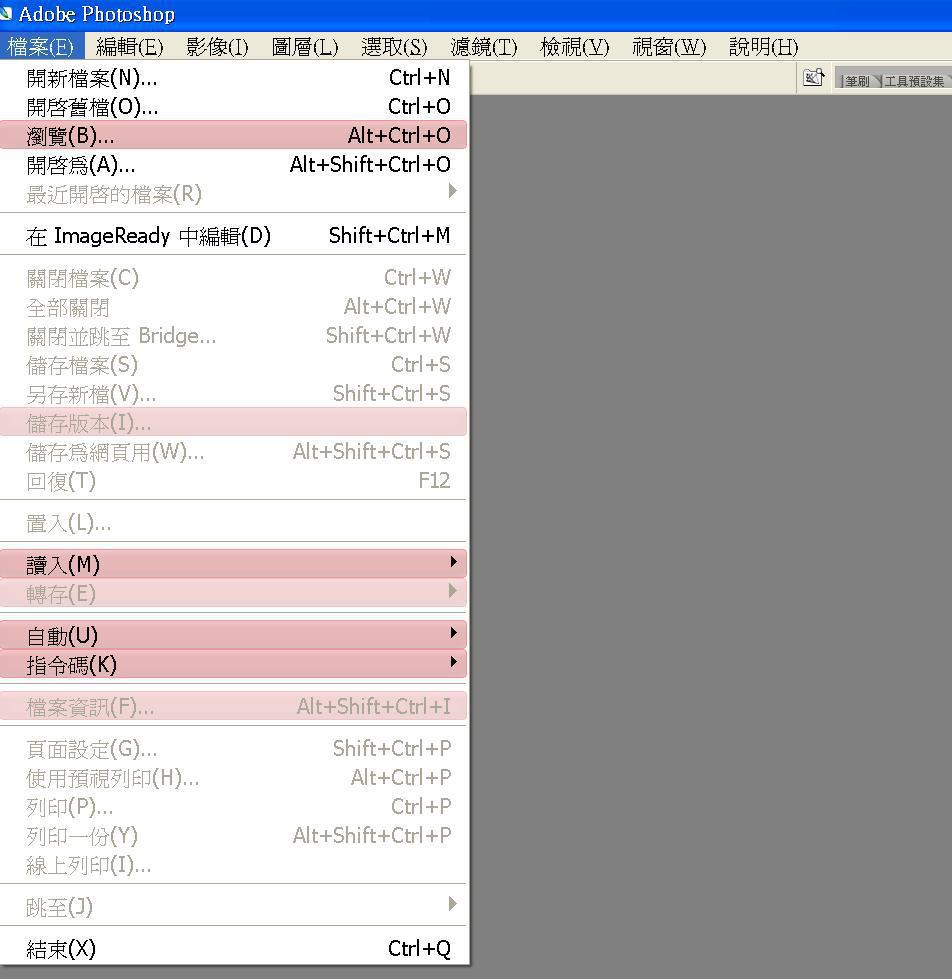This screenshot has width=952, height=979.
Task: Click the 儲存為網頁用(W)... entry
Action: 233,451
